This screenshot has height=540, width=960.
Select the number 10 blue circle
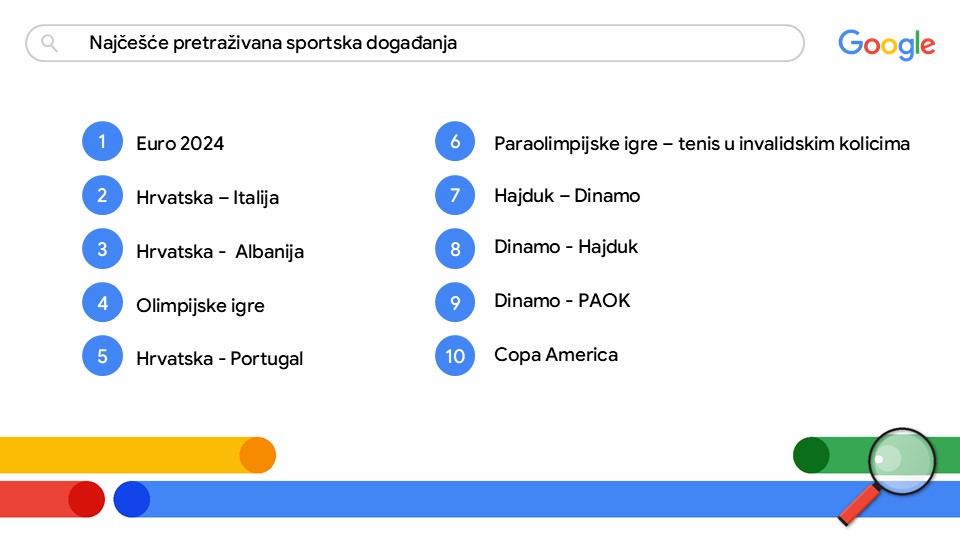(x=455, y=355)
